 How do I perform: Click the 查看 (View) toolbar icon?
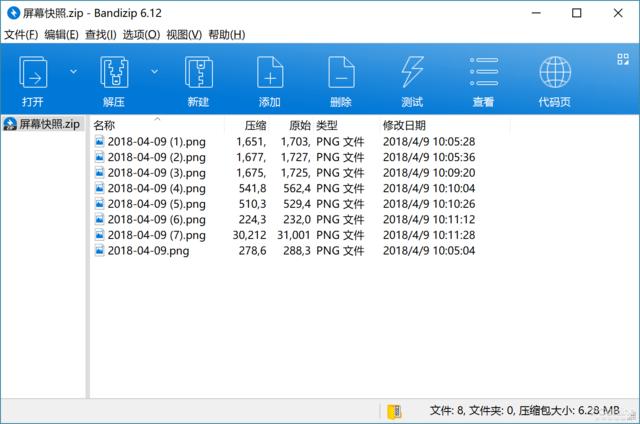(x=484, y=74)
